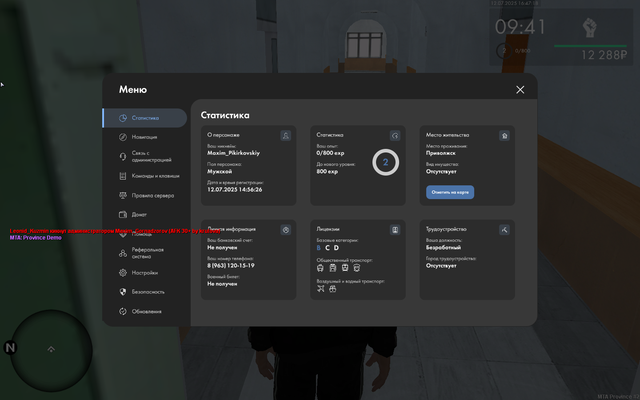Click the level circle in the HUD
The image size is (640, 400).
click(x=504, y=51)
